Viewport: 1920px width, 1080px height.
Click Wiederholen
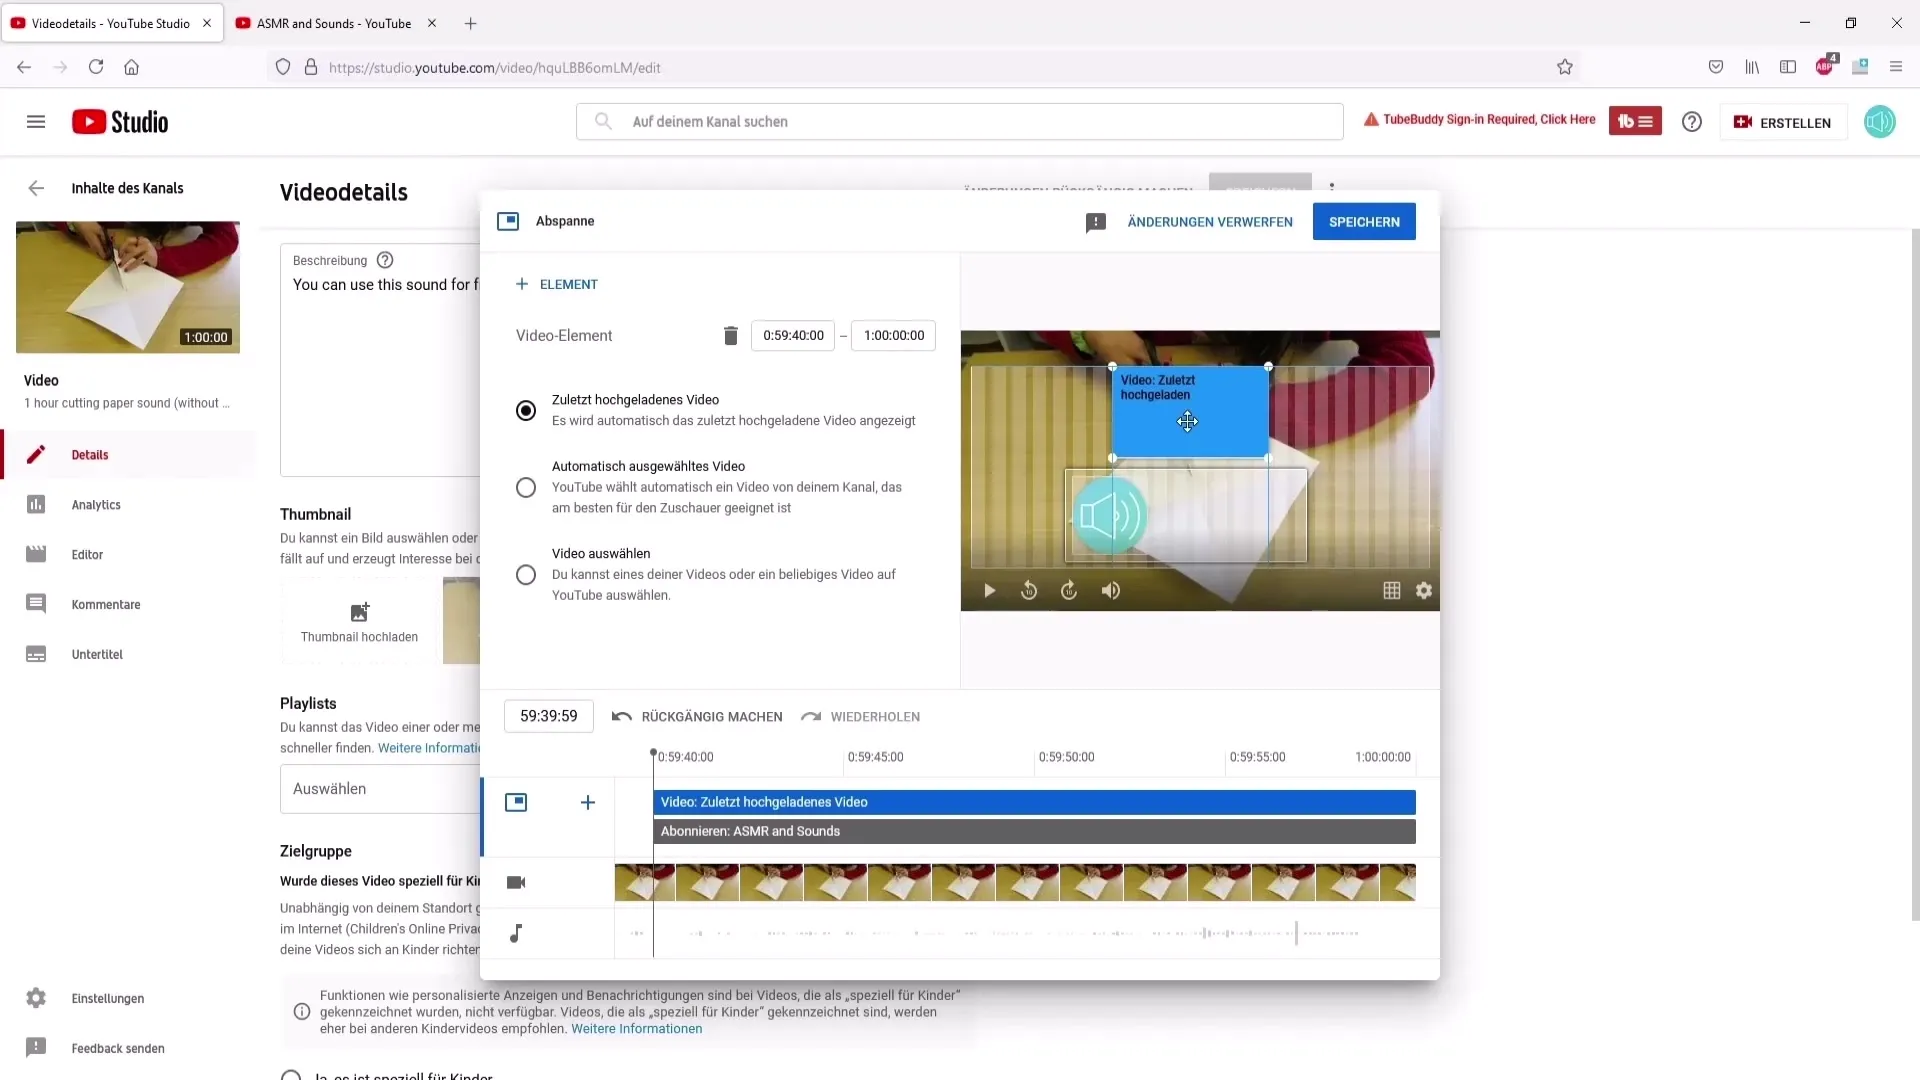(861, 717)
